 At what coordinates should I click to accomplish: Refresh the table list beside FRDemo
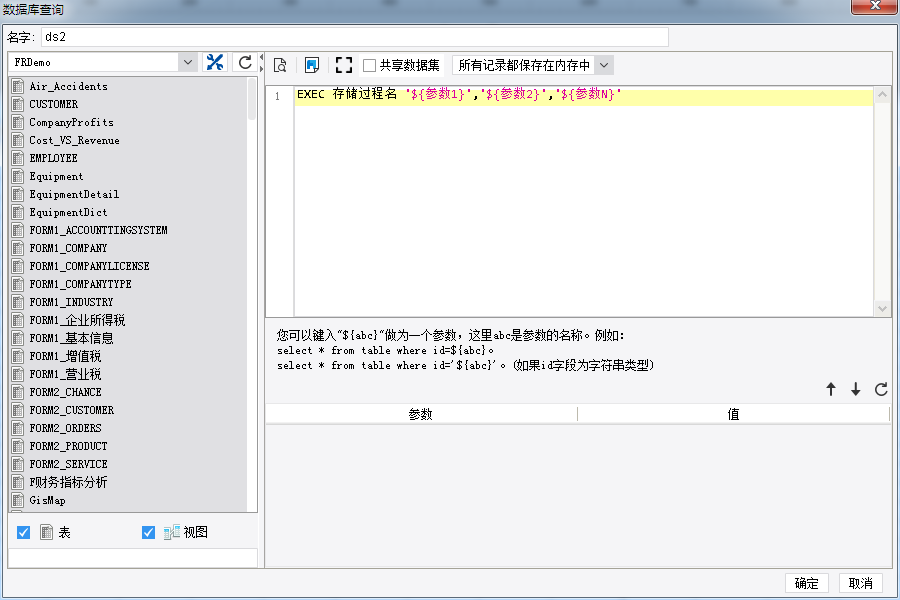(x=245, y=62)
